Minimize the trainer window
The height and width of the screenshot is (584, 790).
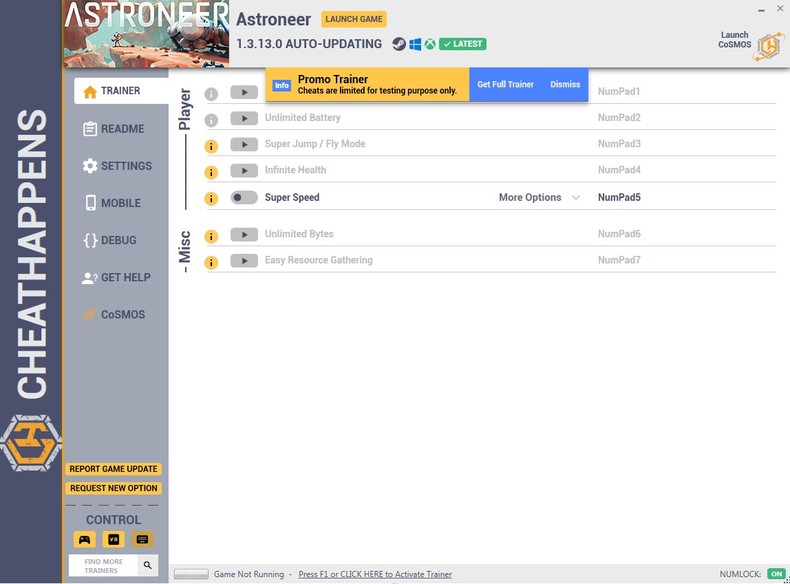pos(761,10)
